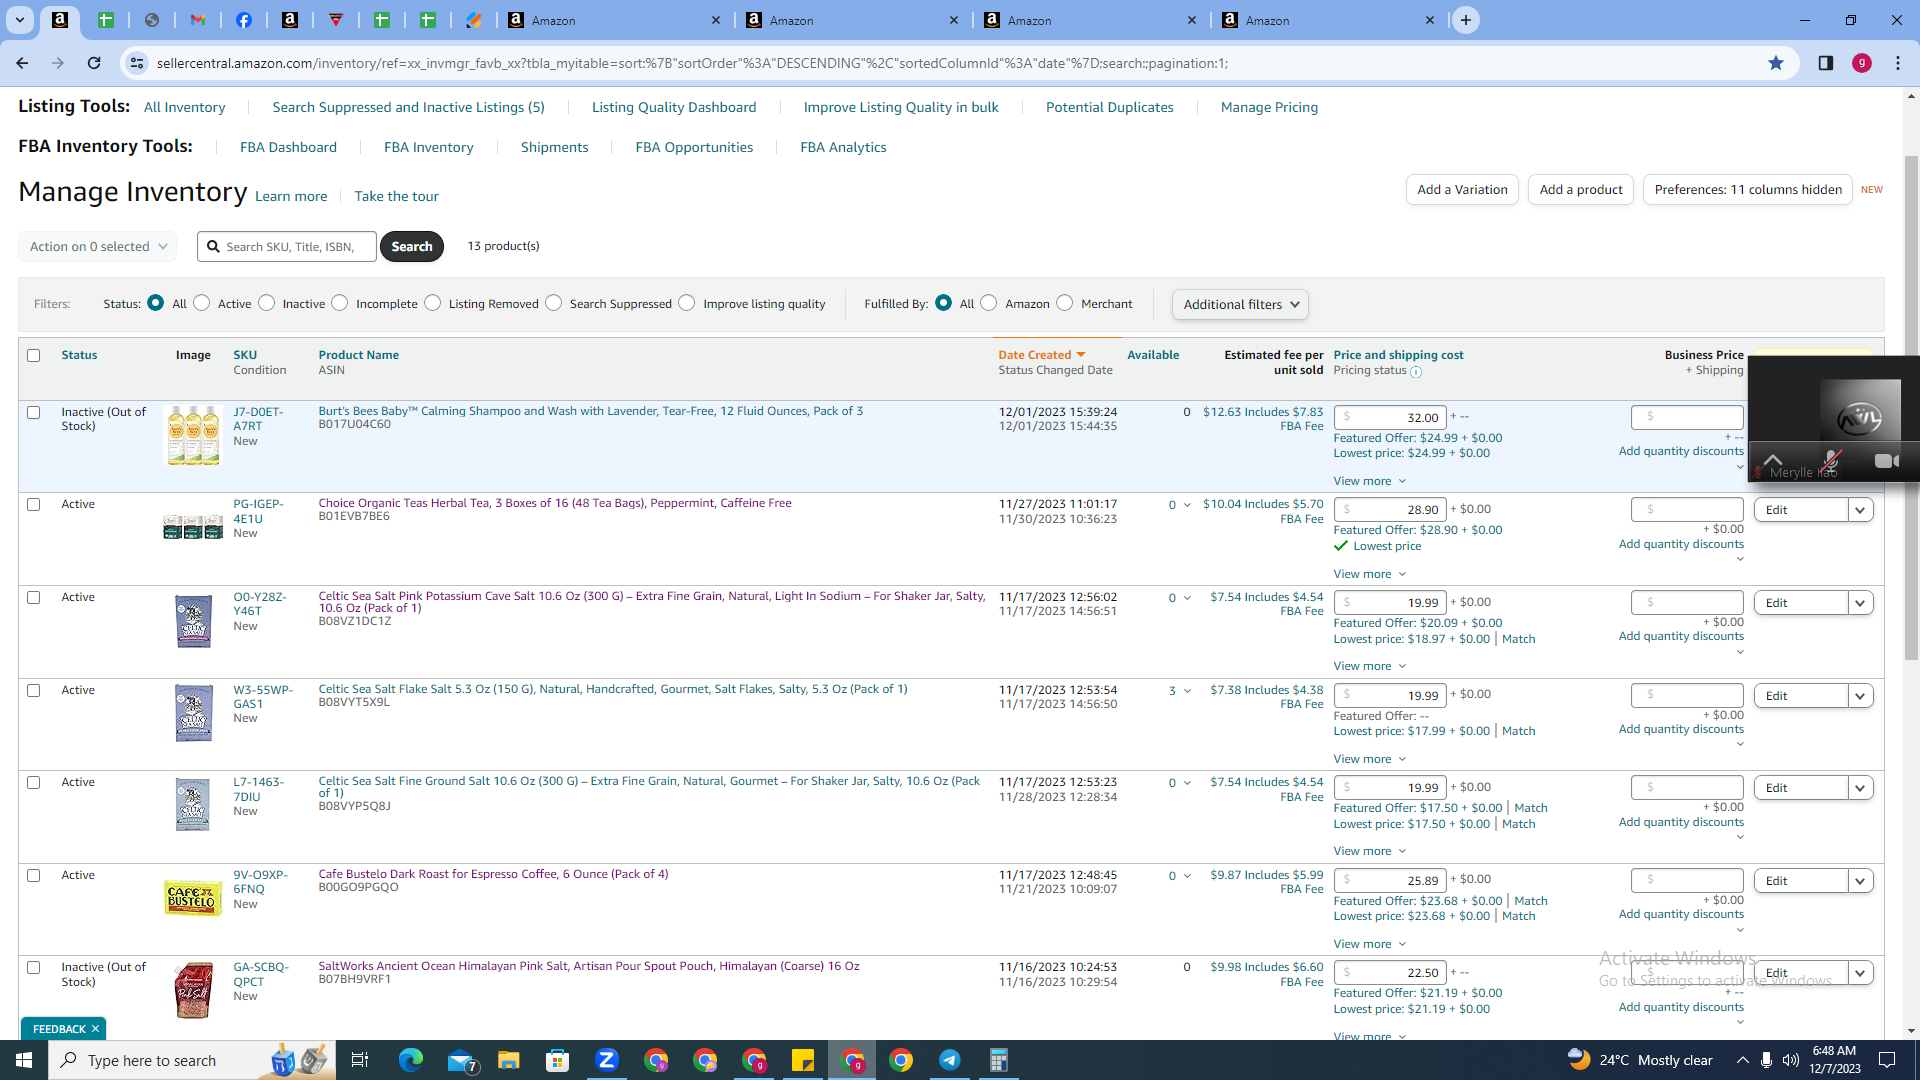Image resolution: width=1920 pixels, height=1080 pixels.
Task: Filter by Listing Removed status
Action: (433, 303)
